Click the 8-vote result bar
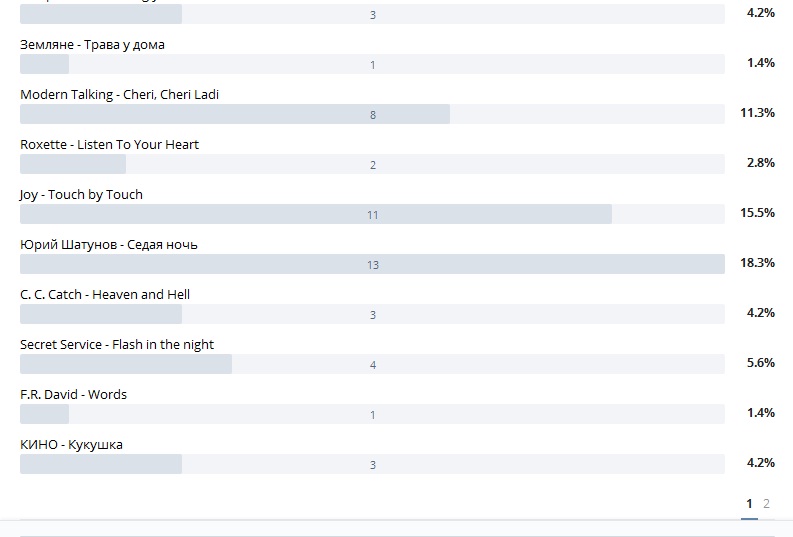This screenshot has height=537, width=793. [x=372, y=114]
